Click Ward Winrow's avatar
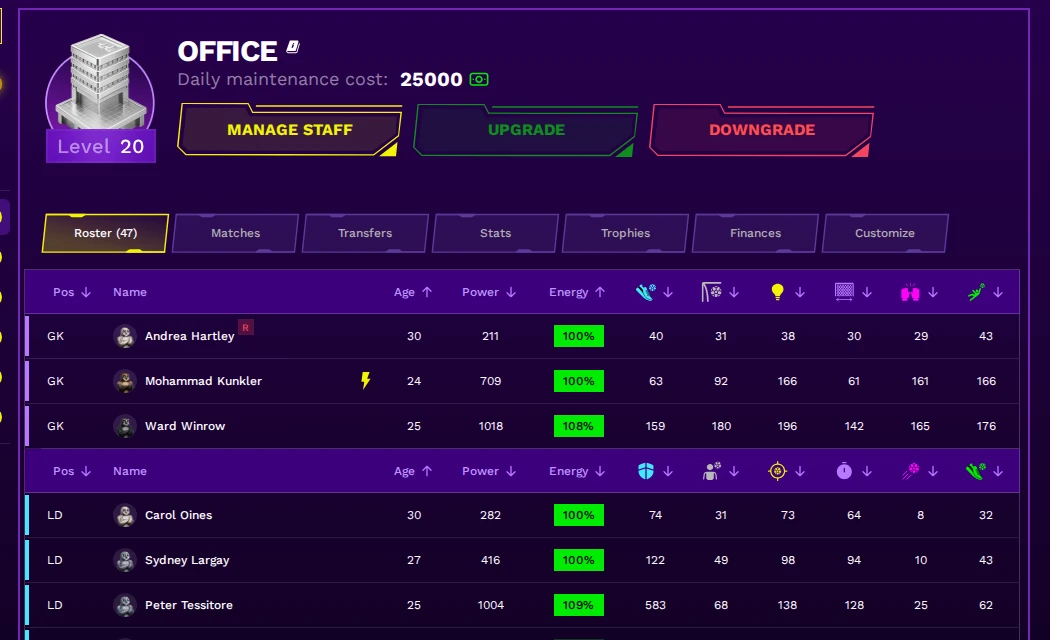1050x640 pixels. pyautogui.click(x=125, y=426)
